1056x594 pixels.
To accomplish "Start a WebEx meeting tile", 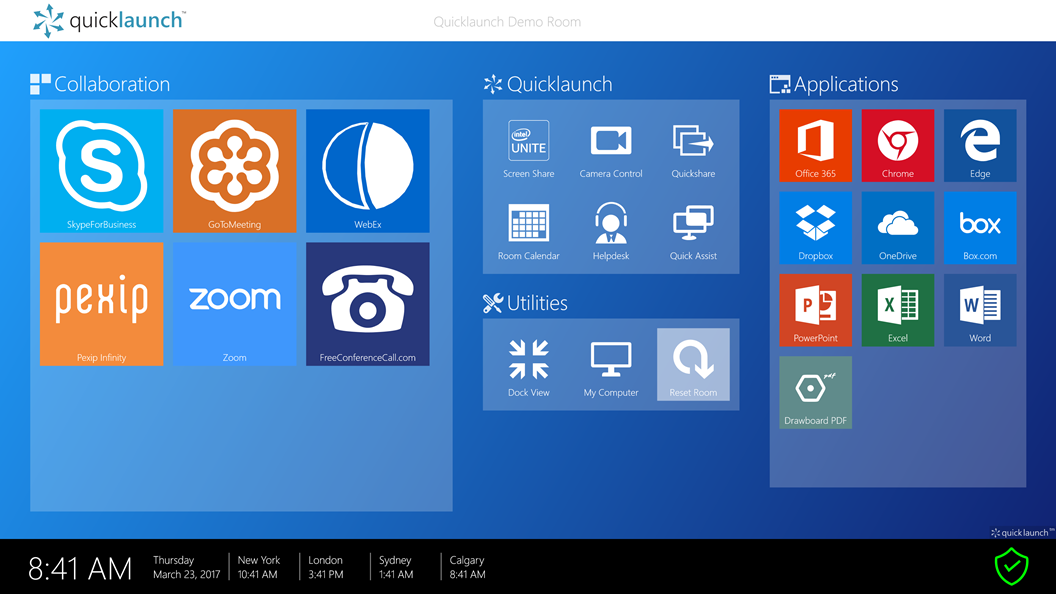I will pos(368,171).
